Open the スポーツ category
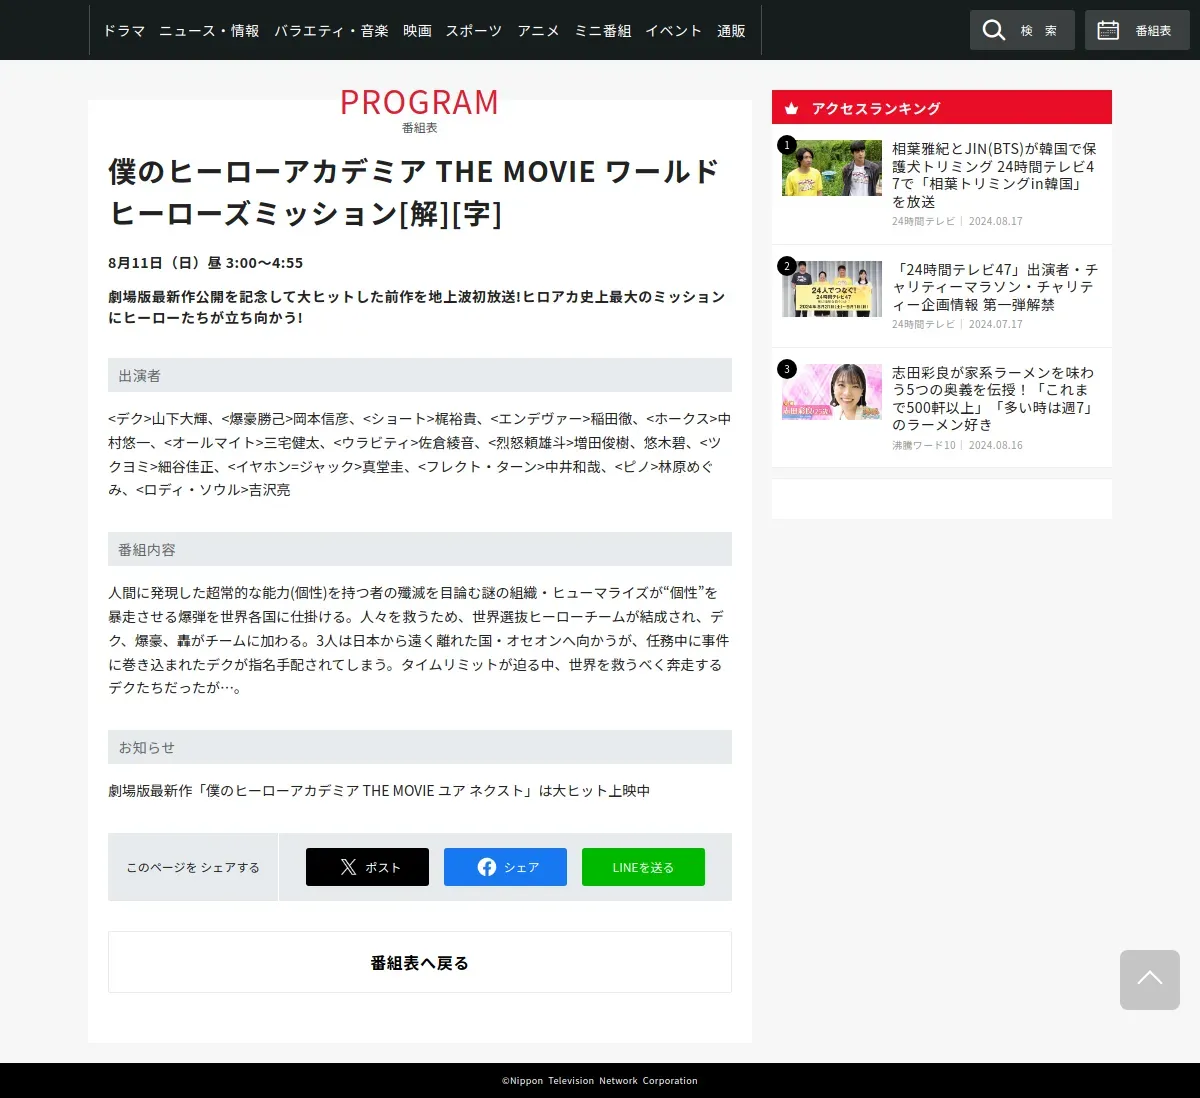The height and width of the screenshot is (1098, 1200). (474, 31)
